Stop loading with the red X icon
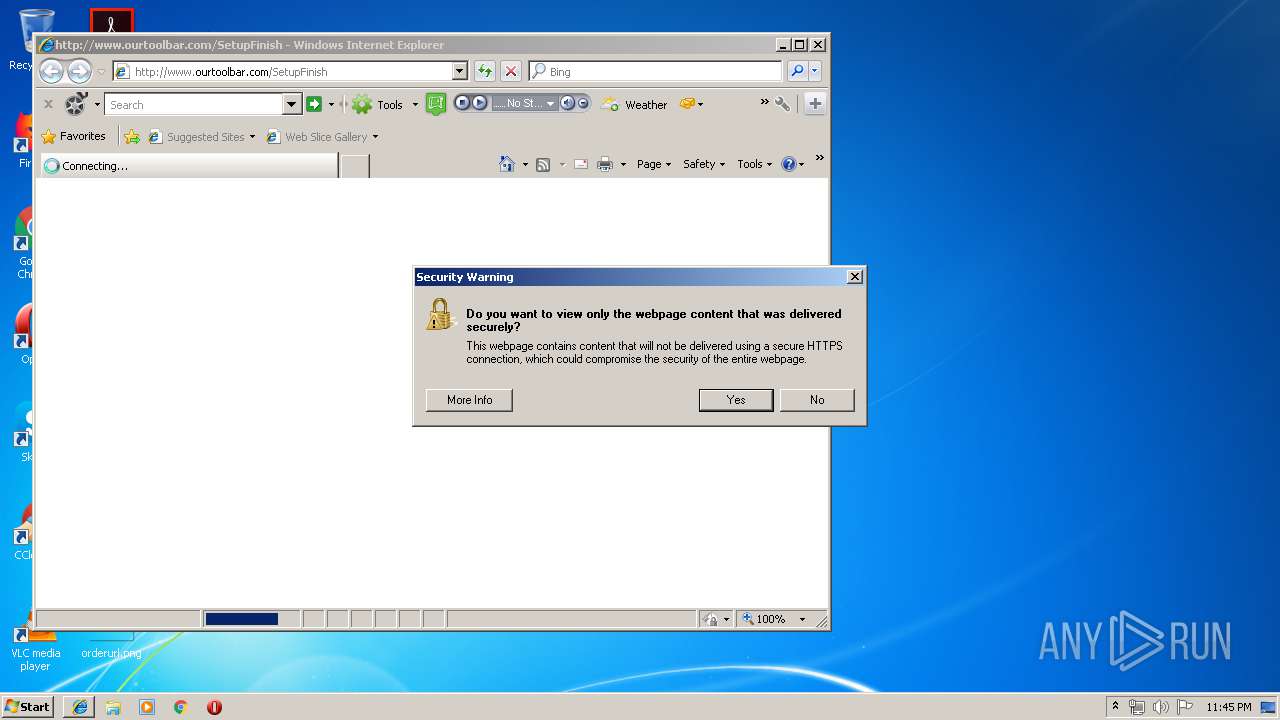 (x=511, y=71)
